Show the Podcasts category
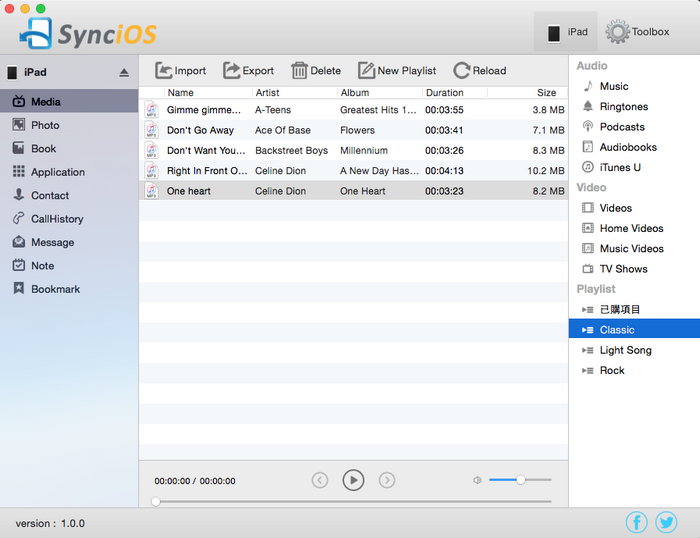The height and width of the screenshot is (538, 700). pyautogui.click(x=634, y=127)
